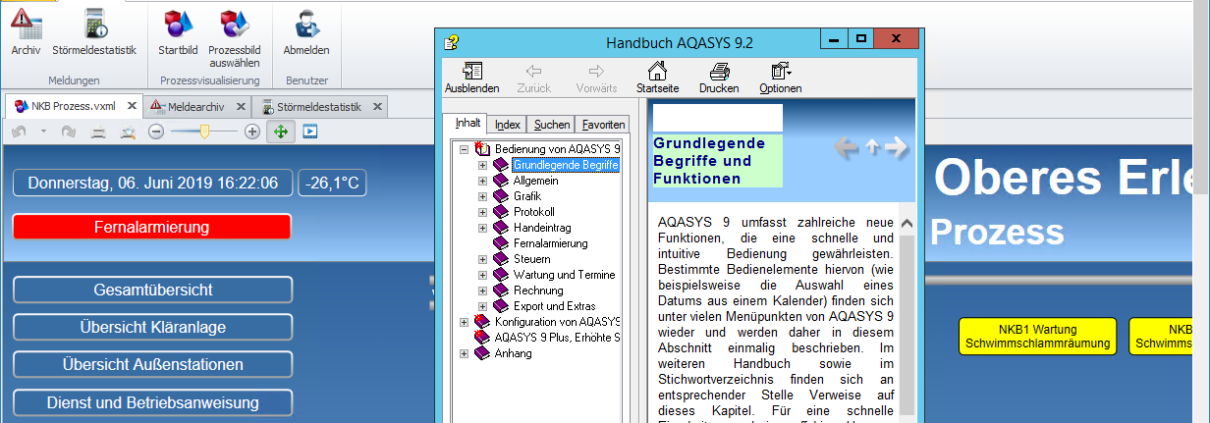Click the zoom slider handle

pos(205,130)
